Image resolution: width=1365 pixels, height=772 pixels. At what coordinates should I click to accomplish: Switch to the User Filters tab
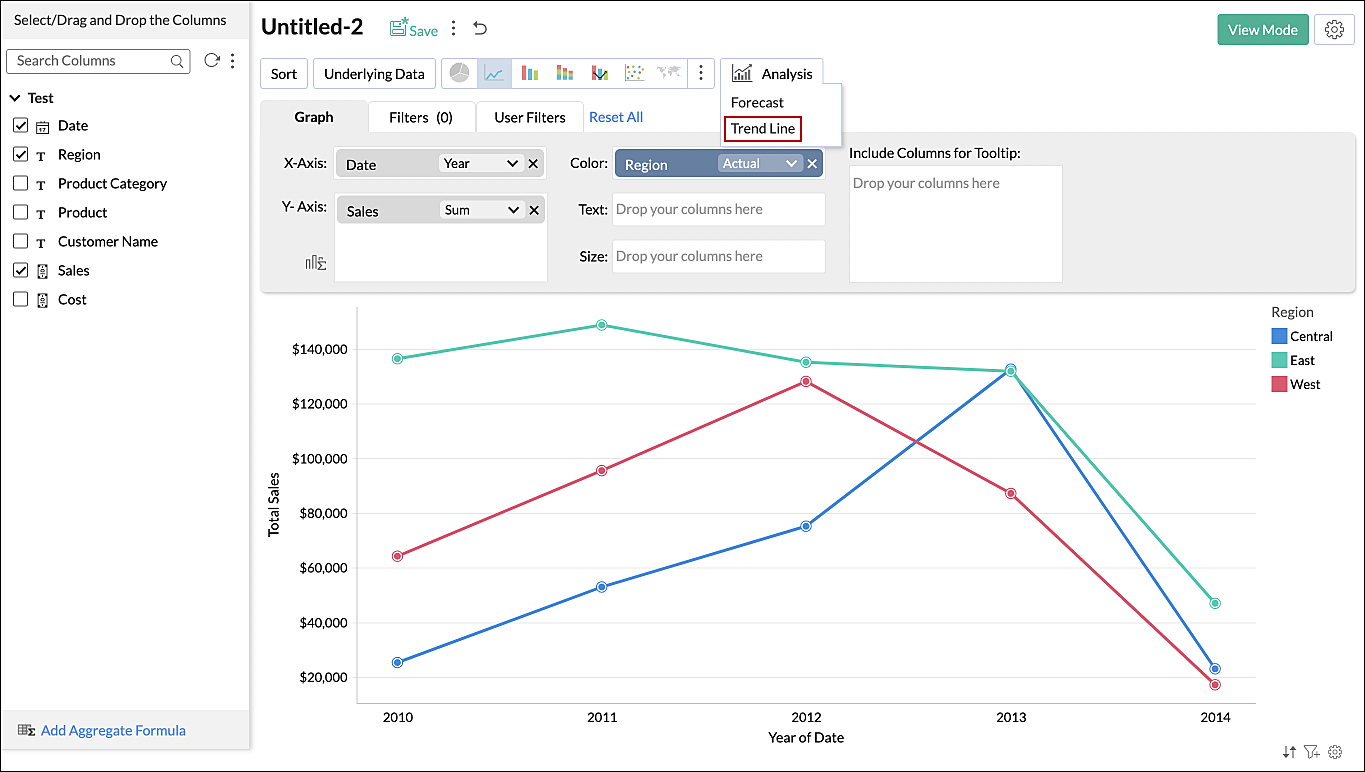pyautogui.click(x=529, y=118)
